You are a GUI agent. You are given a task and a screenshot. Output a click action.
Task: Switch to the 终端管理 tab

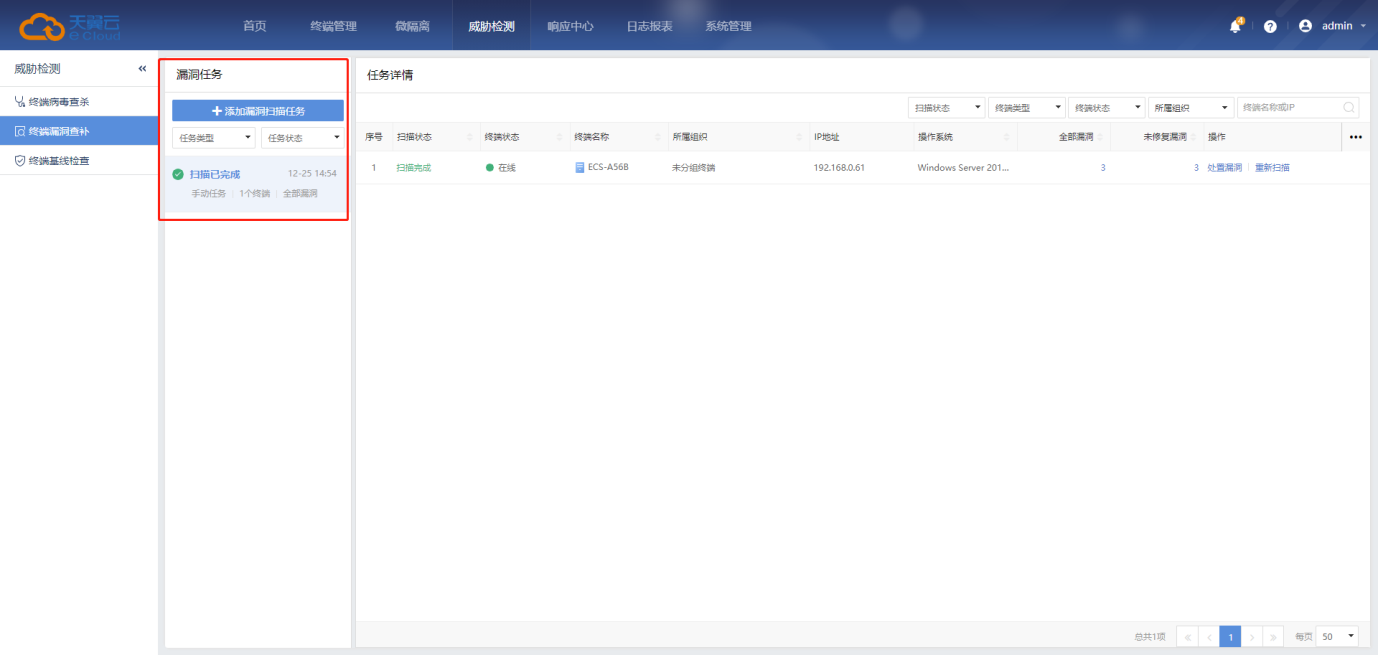[333, 26]
